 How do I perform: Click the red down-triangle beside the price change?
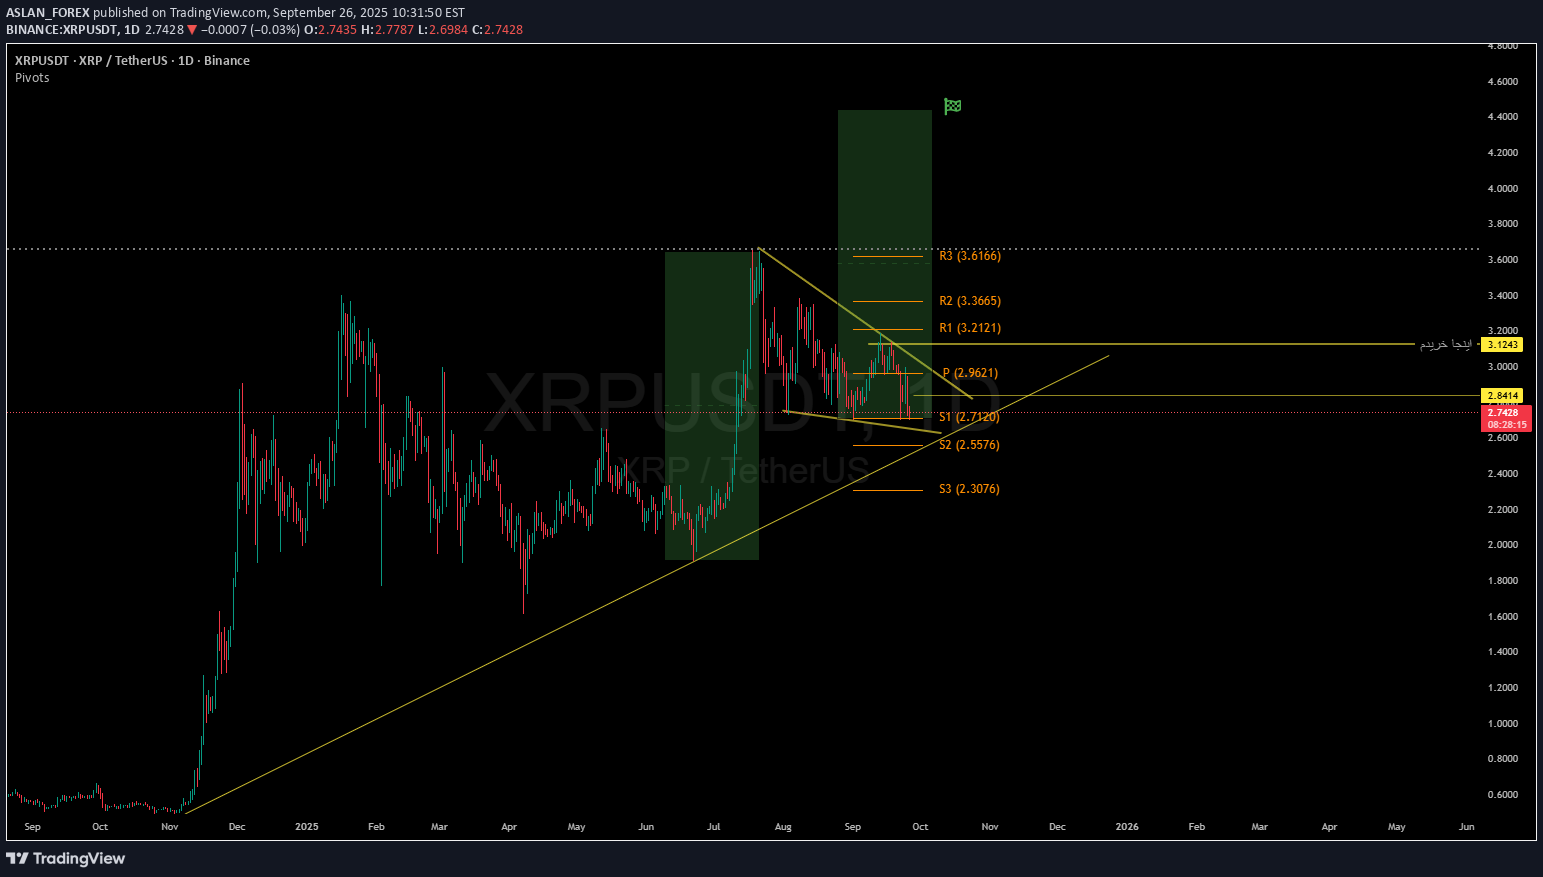pos(193,30)
